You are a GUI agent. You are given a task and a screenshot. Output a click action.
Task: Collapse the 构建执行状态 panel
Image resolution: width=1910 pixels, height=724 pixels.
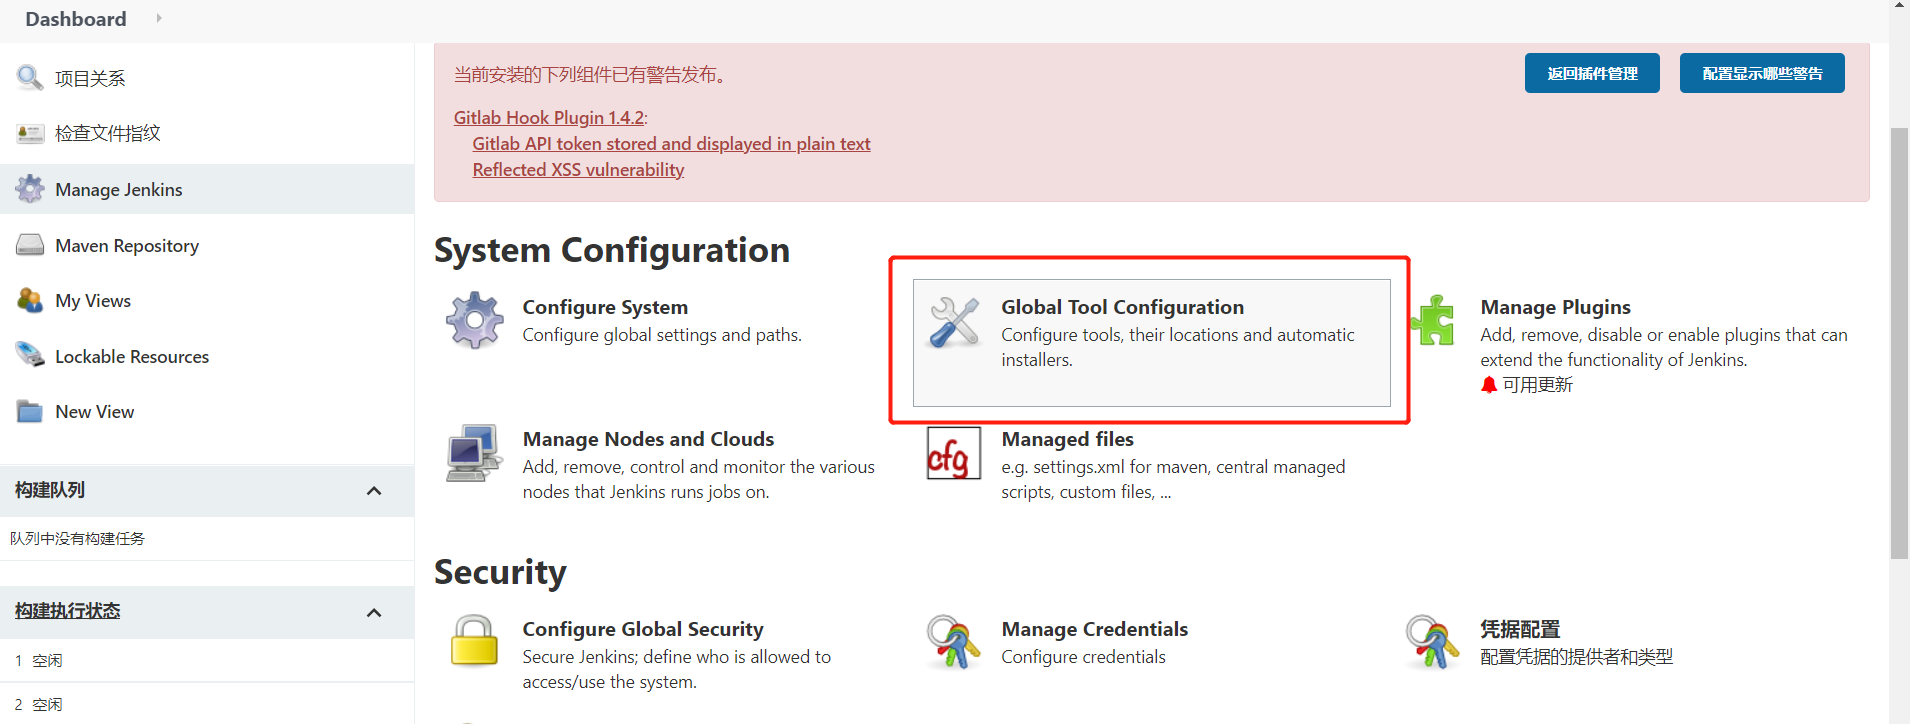click(374, 613)
